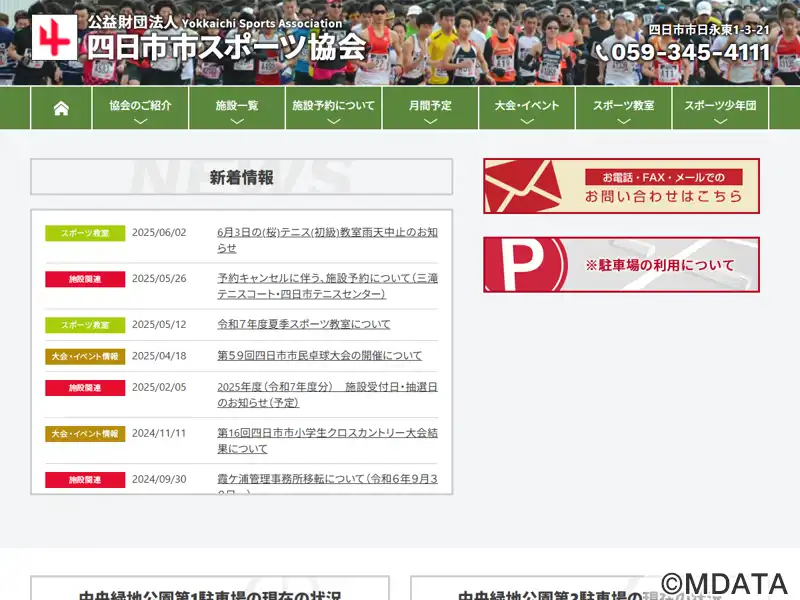
Task: Click the date 2024/11/11
Action: click(x=159, y=433)
